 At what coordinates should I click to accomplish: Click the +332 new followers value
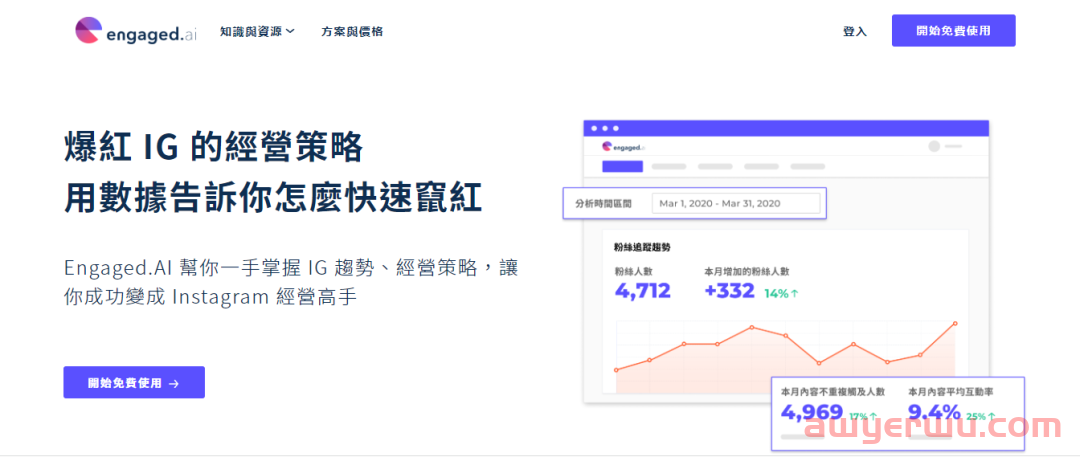pos(729,290)
